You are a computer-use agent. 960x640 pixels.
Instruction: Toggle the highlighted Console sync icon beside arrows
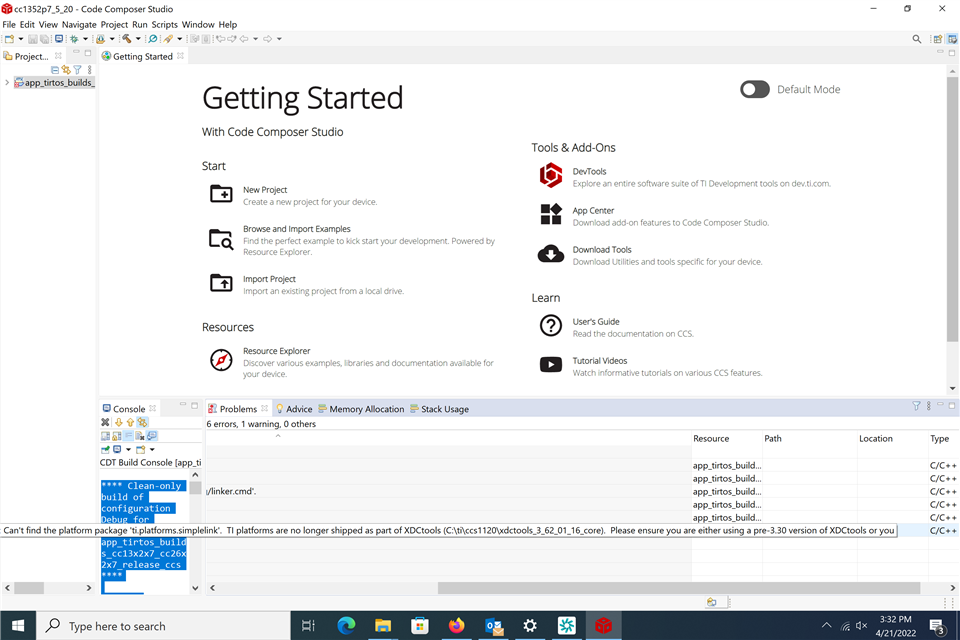[x=142, y=423]
